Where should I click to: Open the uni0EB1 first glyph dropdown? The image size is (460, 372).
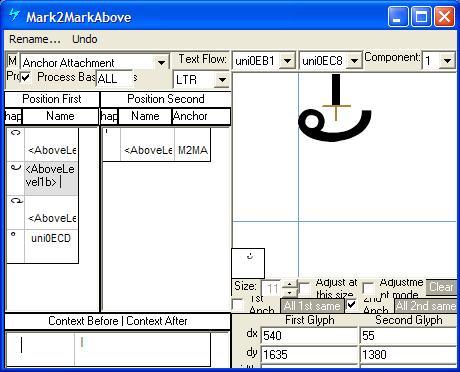[x=287, y=61]
